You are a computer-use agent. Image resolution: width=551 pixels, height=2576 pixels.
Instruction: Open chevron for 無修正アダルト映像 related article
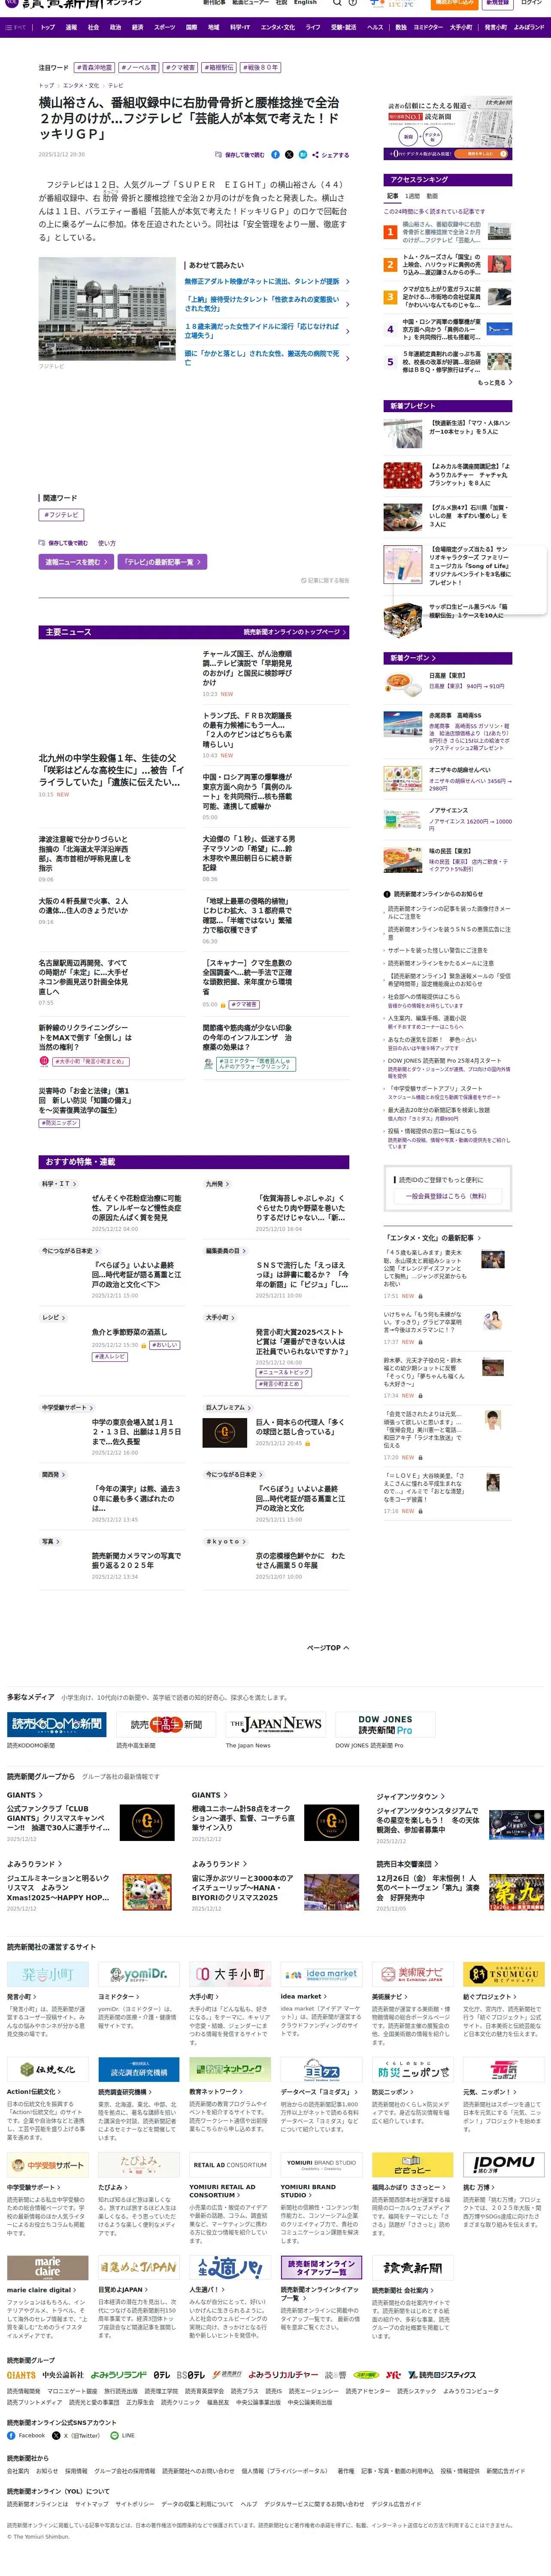347,281
